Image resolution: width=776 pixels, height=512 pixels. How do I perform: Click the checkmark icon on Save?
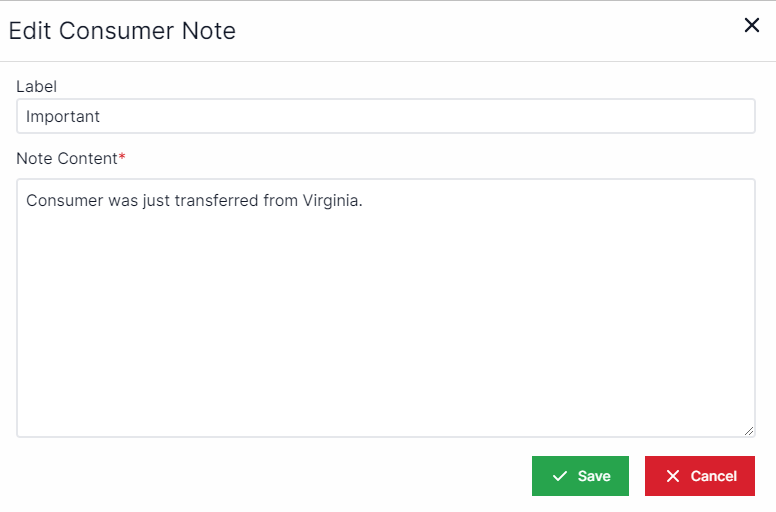pos(560,477)
